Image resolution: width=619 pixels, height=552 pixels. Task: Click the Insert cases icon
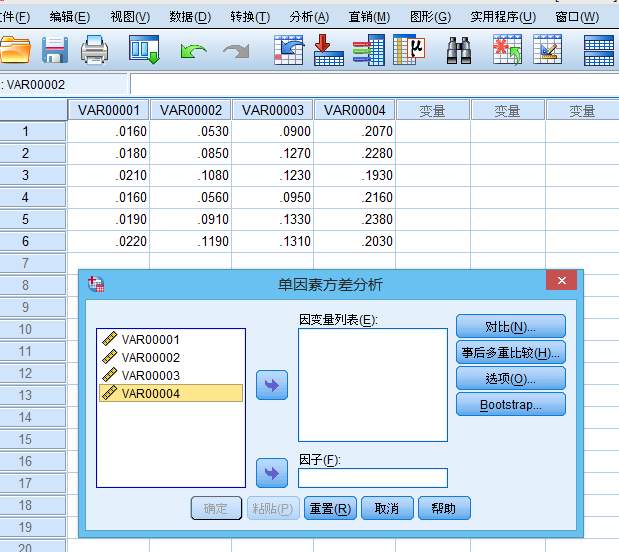point(507,50)
